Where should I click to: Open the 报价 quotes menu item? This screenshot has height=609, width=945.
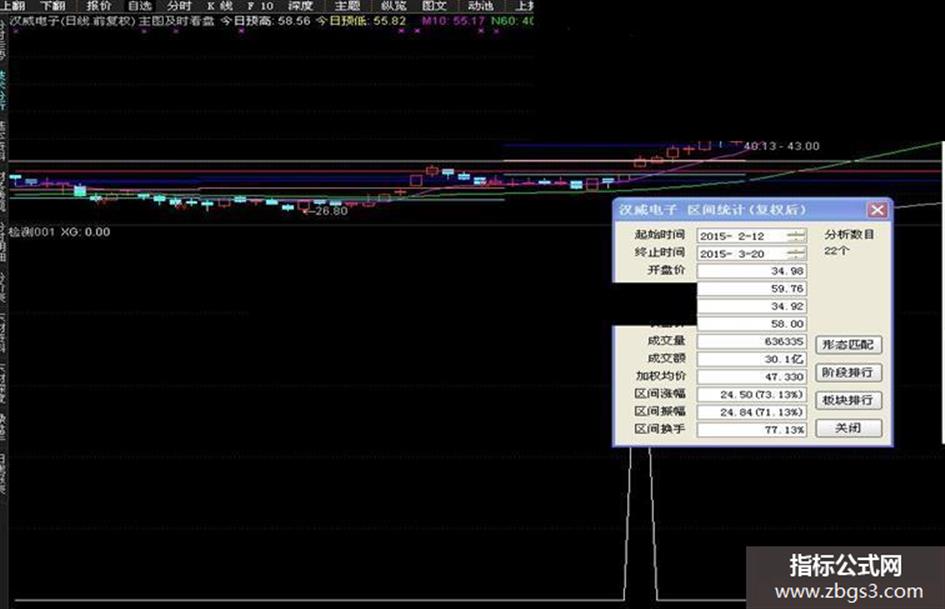[98, 5]
